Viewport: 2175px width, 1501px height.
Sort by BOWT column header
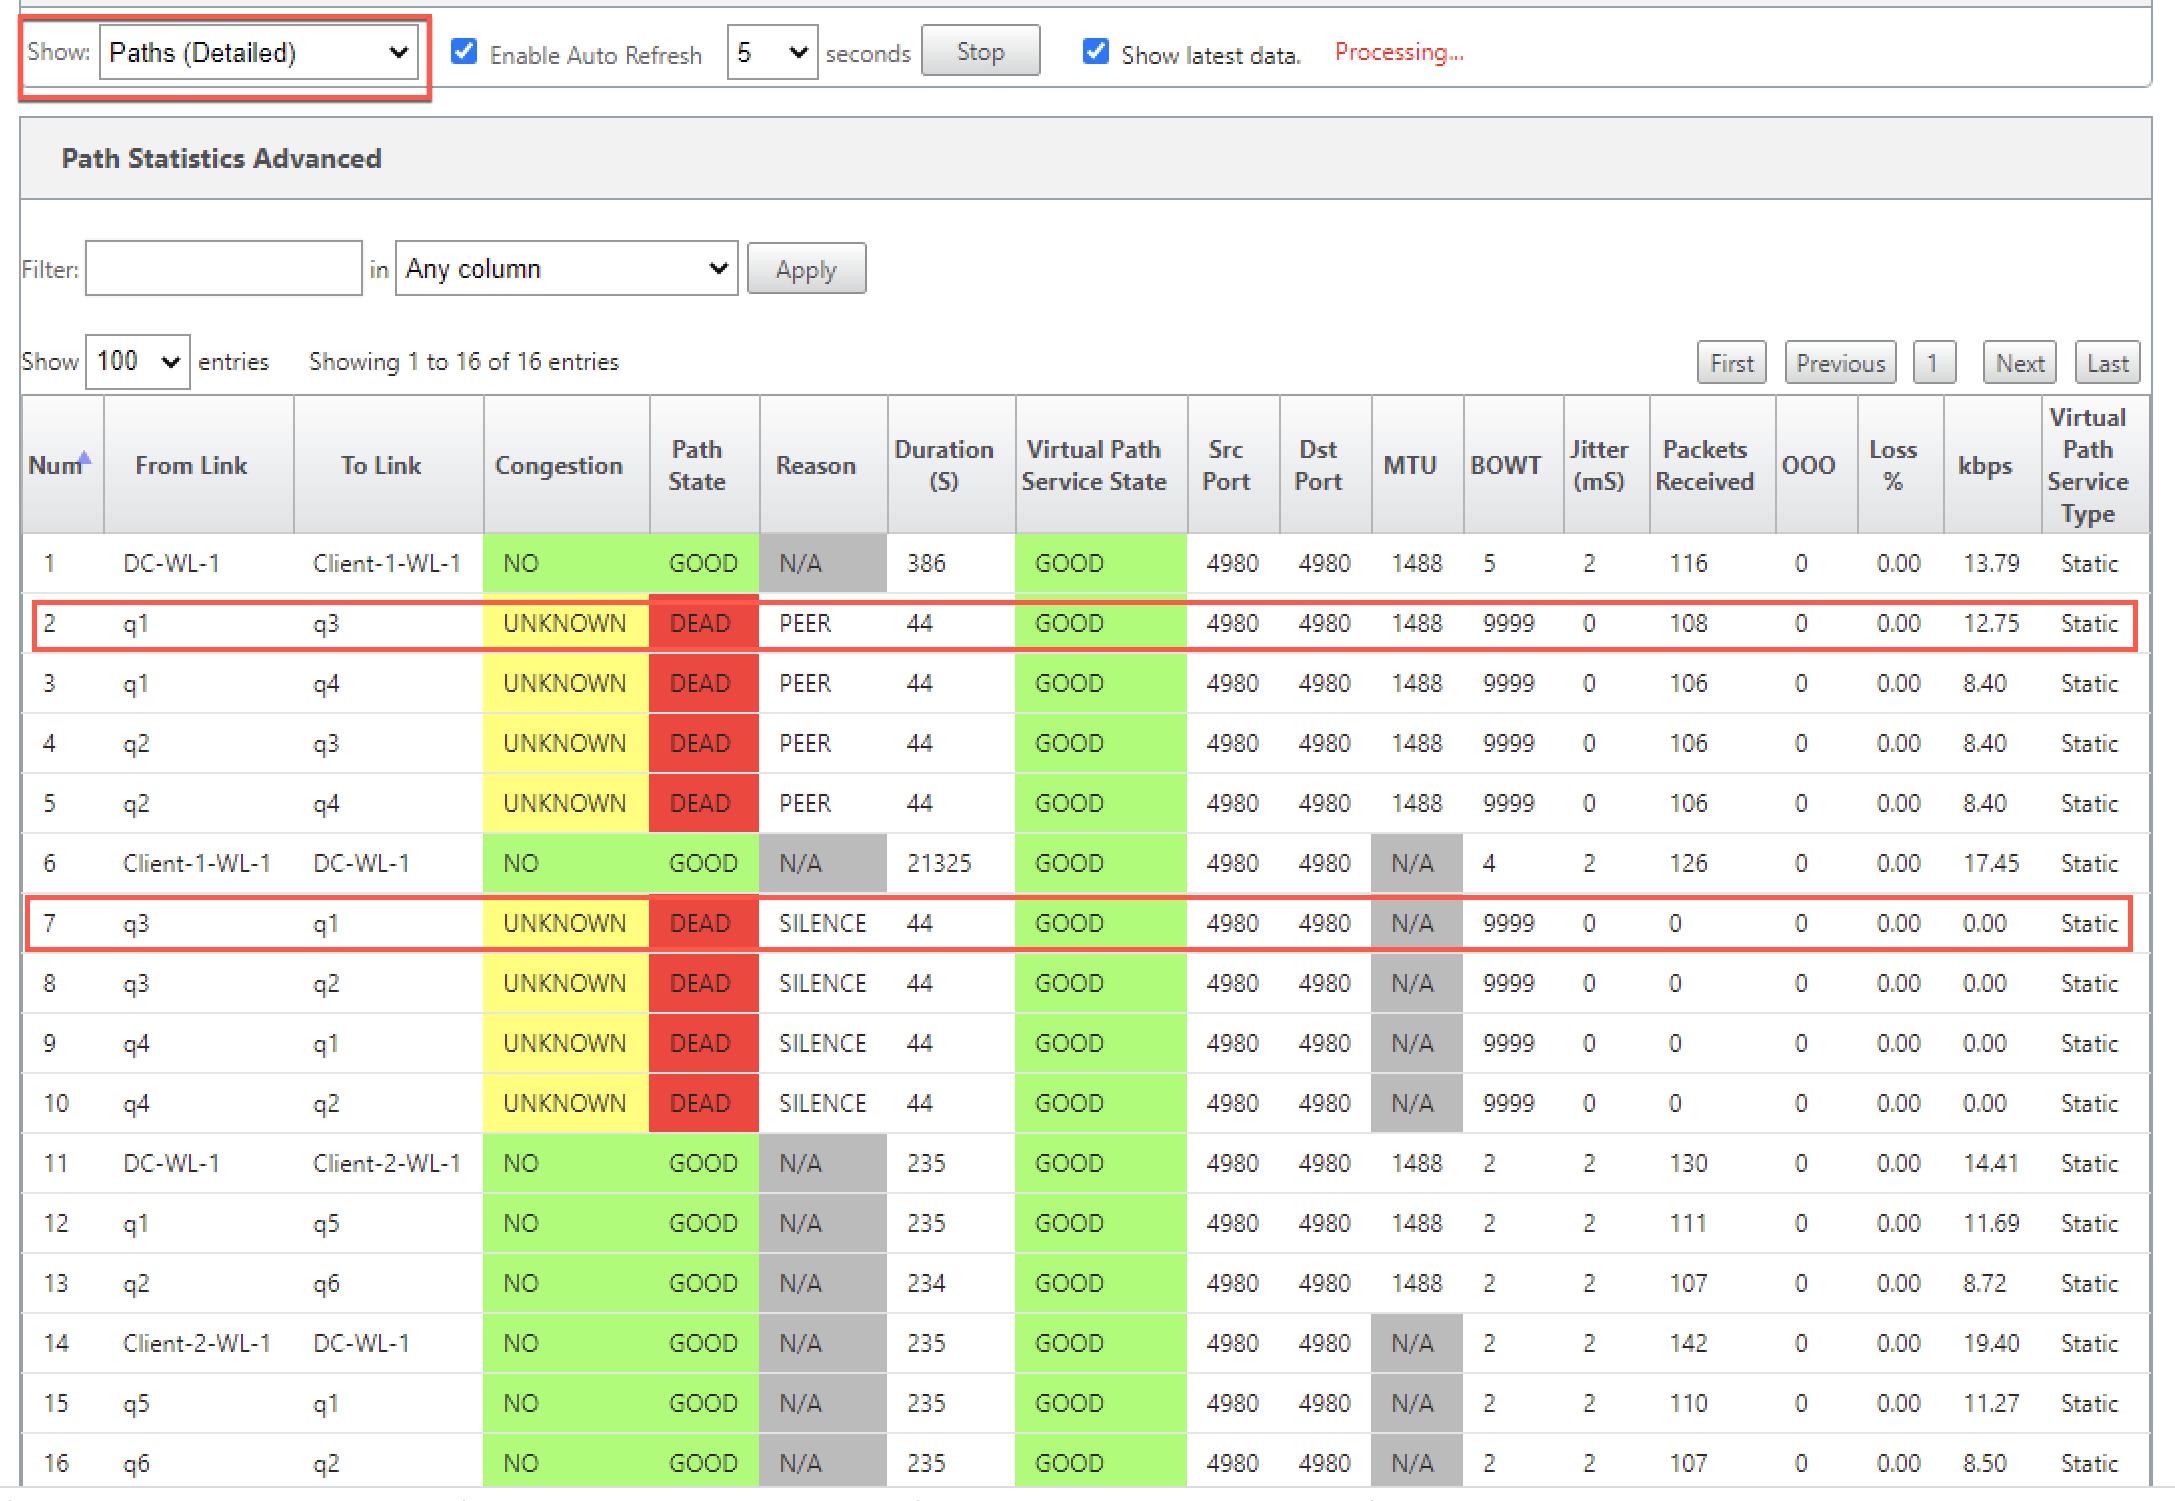(x=1513, y=465)
